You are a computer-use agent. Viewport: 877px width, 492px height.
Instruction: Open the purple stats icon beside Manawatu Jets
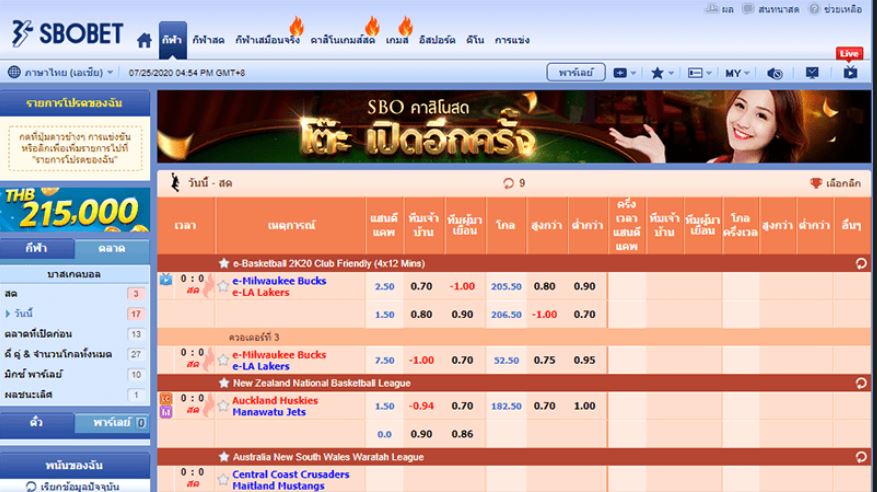pyautogui.click(x=166, y=412)
